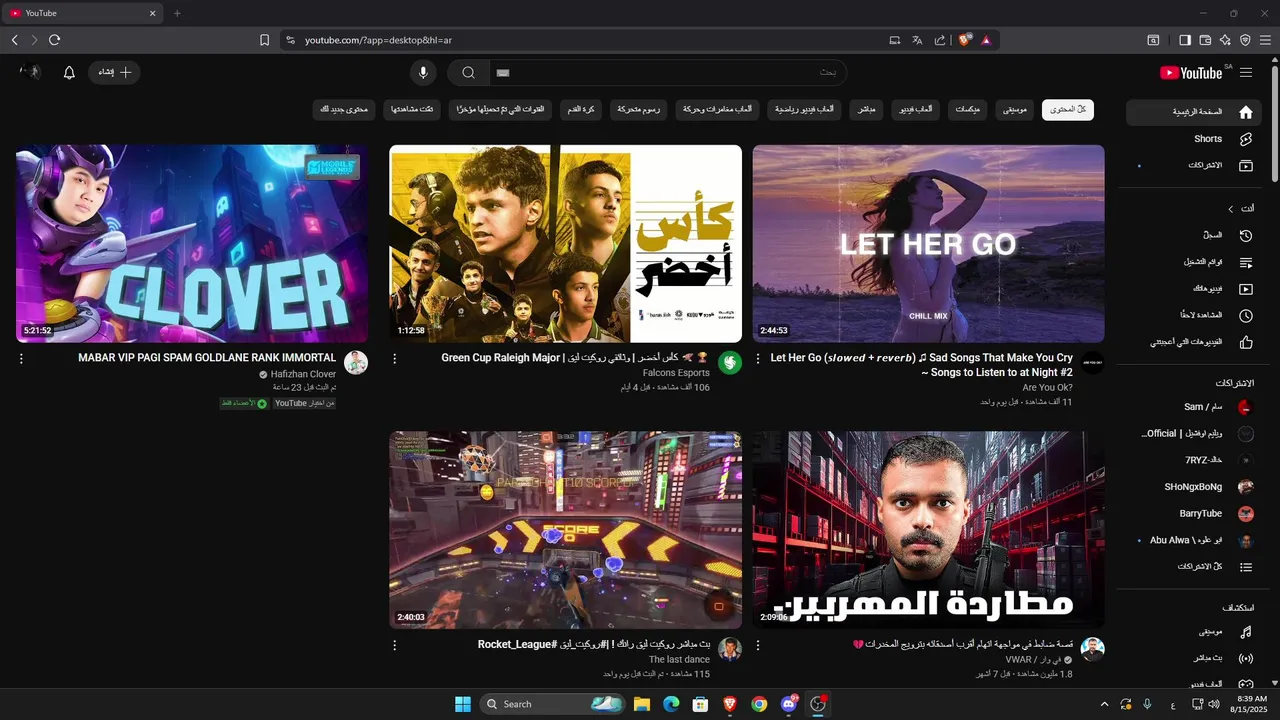The width and height of the screenshot is (1280, 720).
Task: Open Watch later (المشاهدة لاحقًا) icon
Action: (1246, 315)
